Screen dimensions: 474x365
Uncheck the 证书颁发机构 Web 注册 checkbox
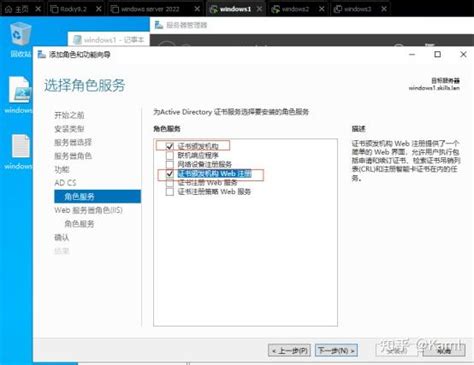(x=170, y=174)
